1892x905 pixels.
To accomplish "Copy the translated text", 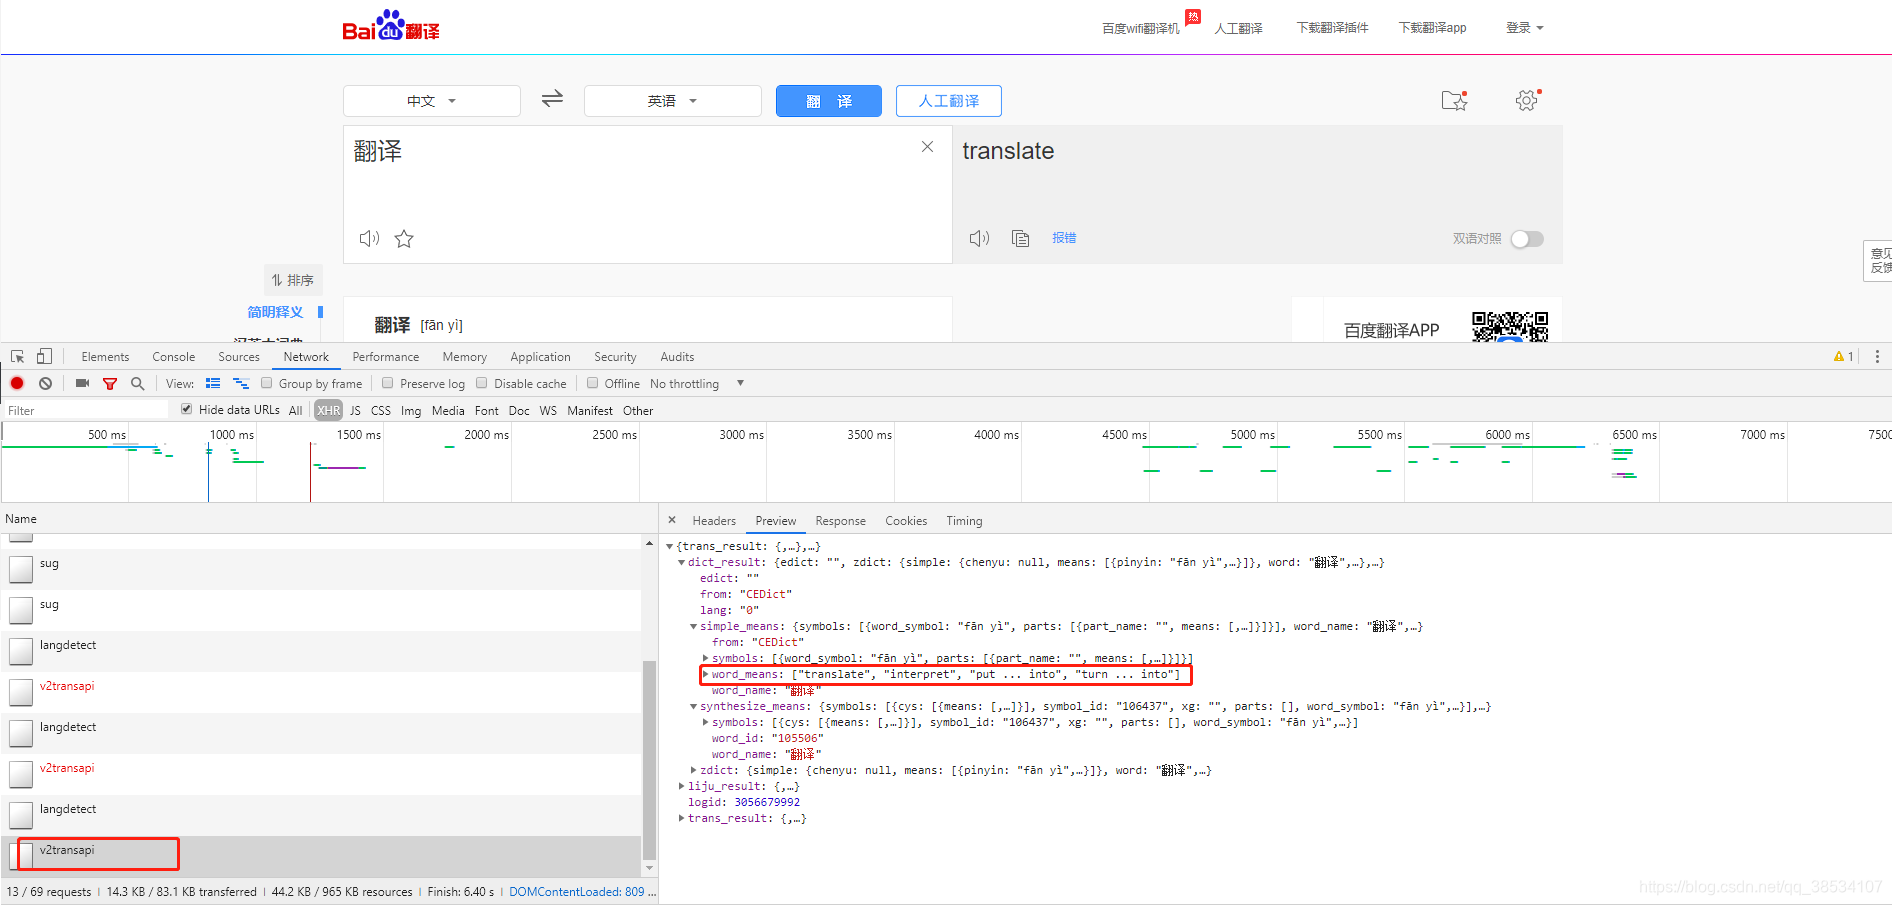I will [x=1020, y=238].
